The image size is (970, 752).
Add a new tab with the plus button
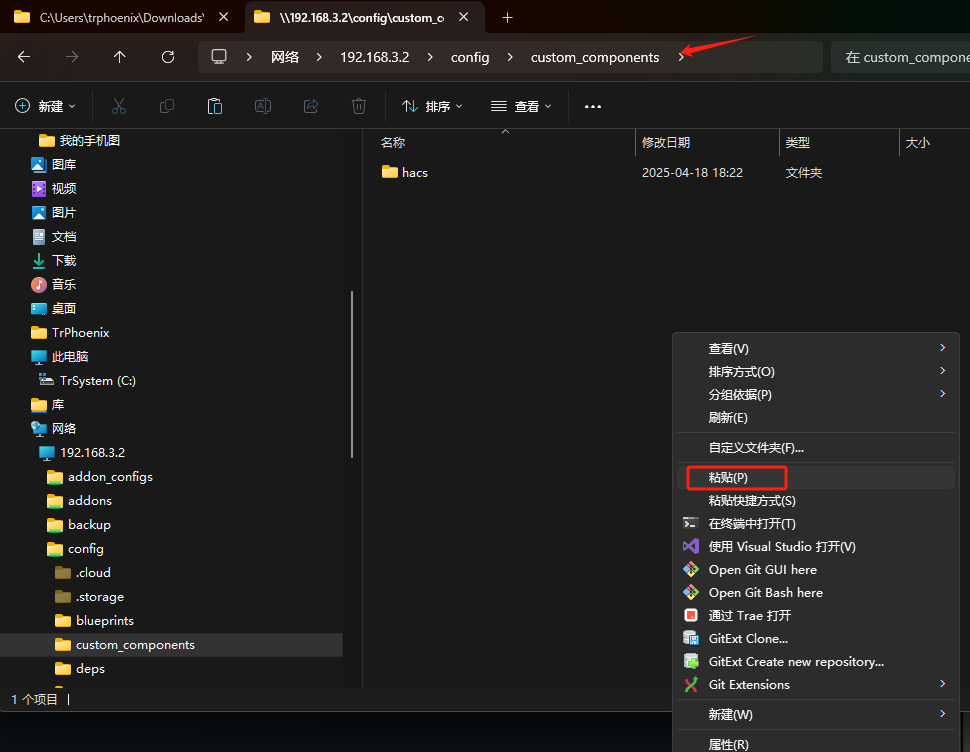507,17
